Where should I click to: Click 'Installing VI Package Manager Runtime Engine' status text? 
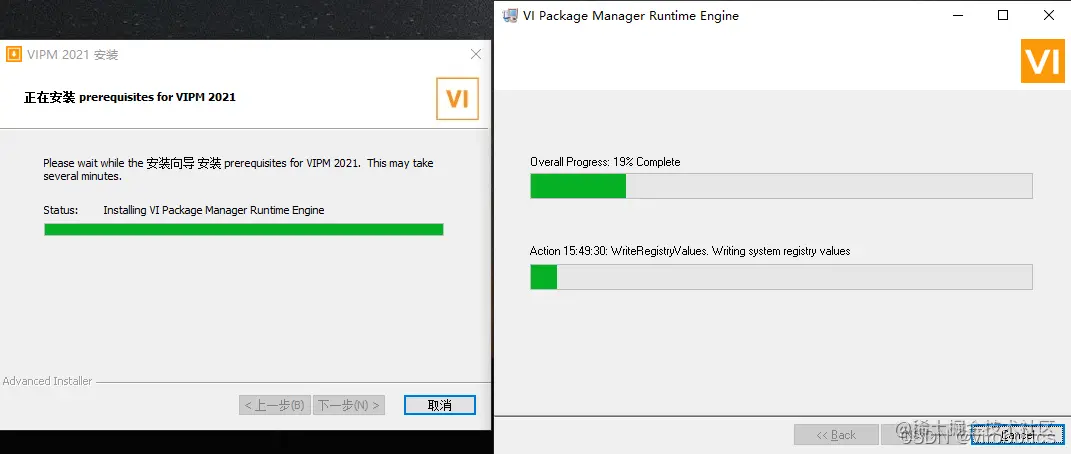(x=214, y=210)
